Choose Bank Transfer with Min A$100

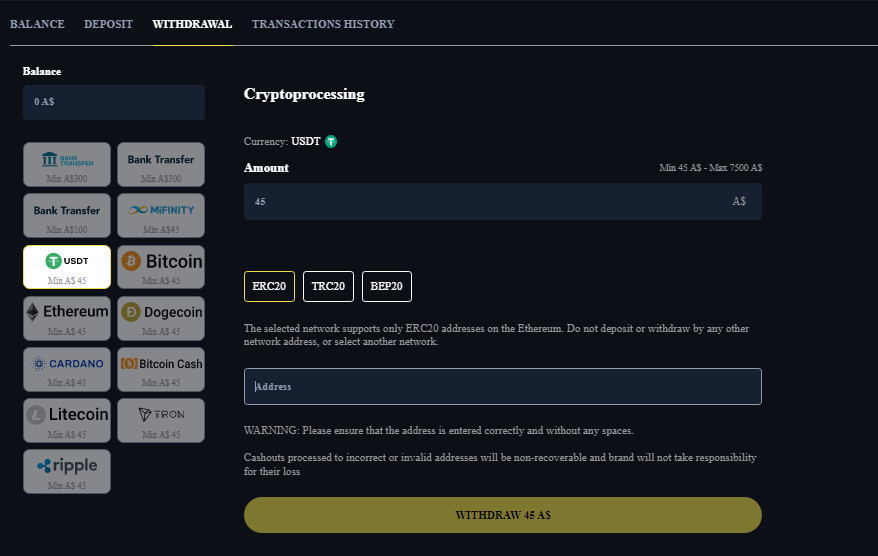pyautogui.click(x=67, y=215)
